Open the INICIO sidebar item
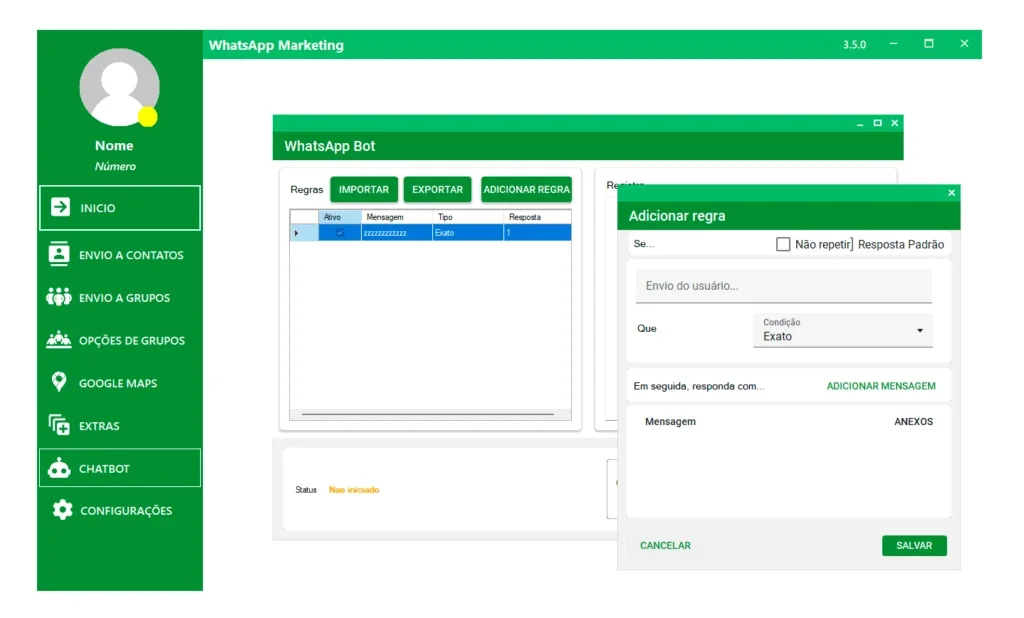 point(120,208)
